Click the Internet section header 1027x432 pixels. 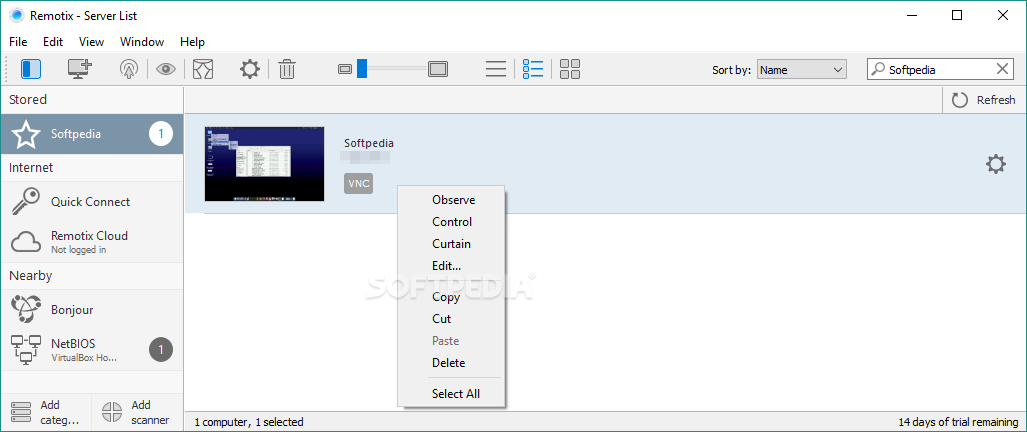[x=92, y=168]
